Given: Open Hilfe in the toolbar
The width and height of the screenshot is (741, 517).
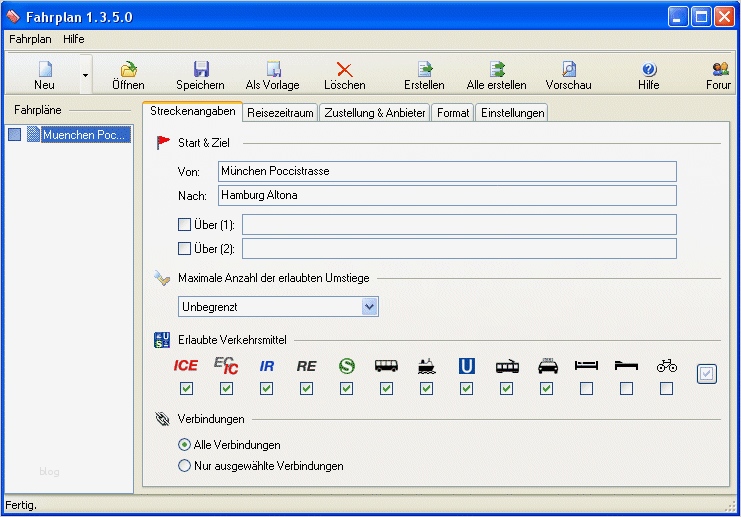Looking at the screenshot, I should click(x=649, y=76).
